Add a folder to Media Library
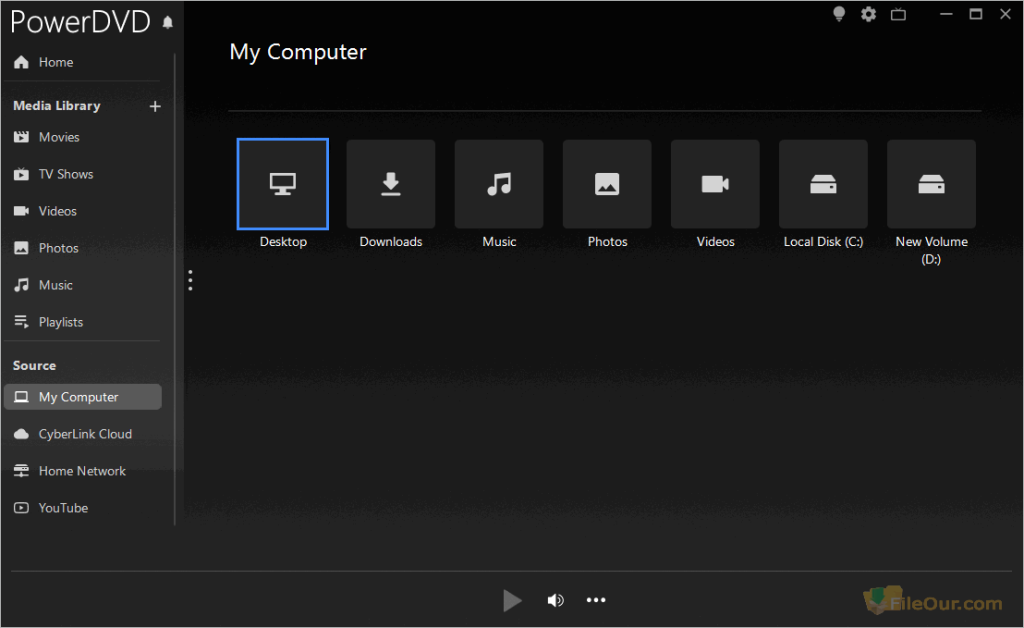 [155, 105]
